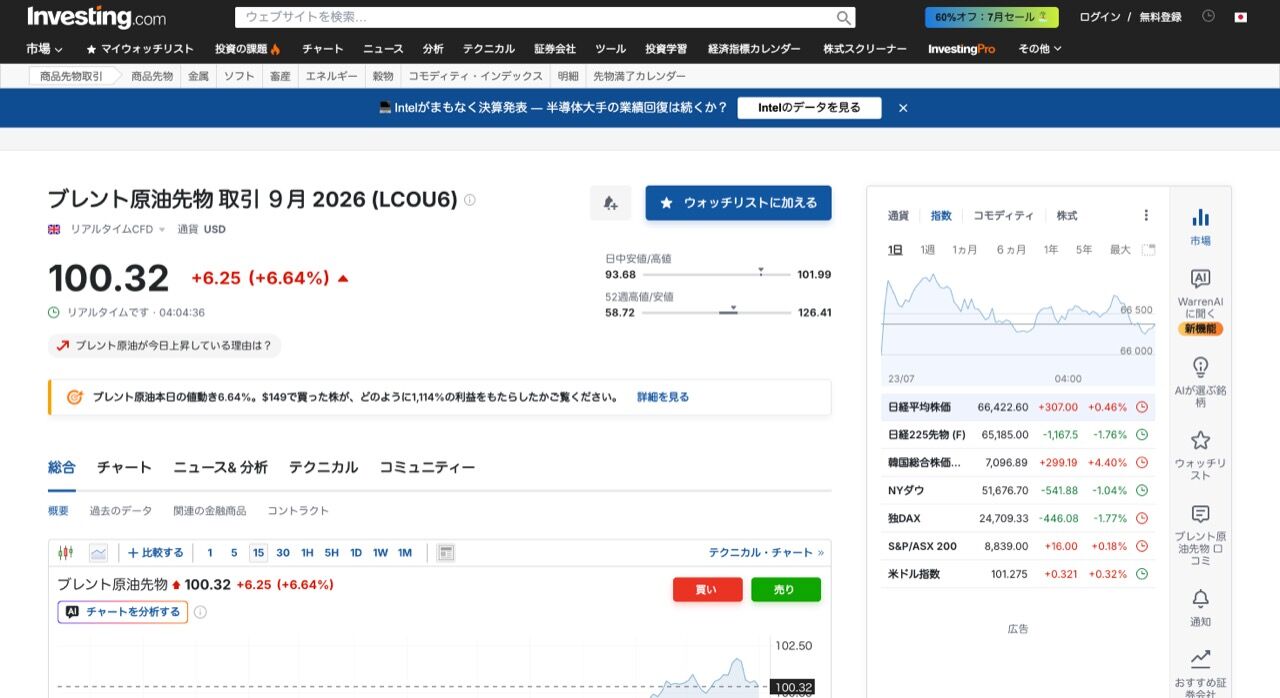Click the green 売り button
The image size is (1280, 698).
click(x=785, y=590)
